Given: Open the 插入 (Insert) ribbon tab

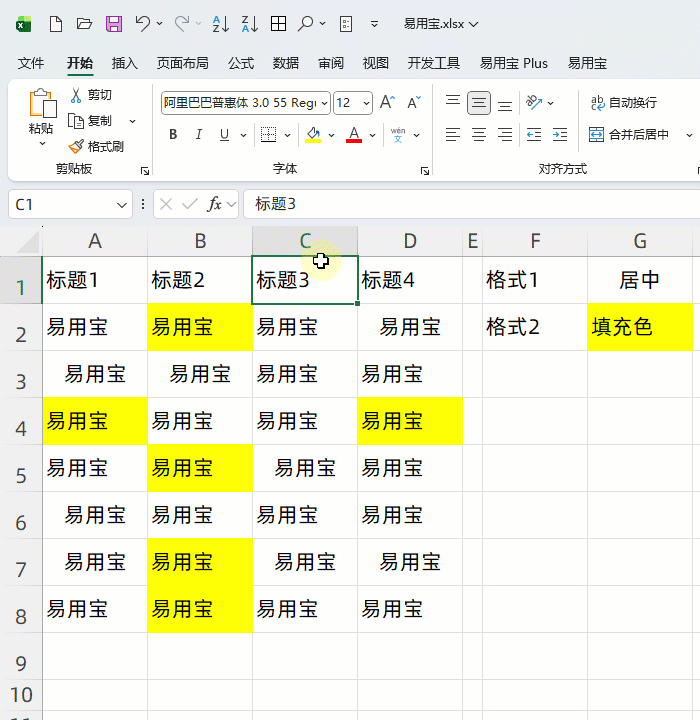Looking at the screenshot, I should (125, 63).
